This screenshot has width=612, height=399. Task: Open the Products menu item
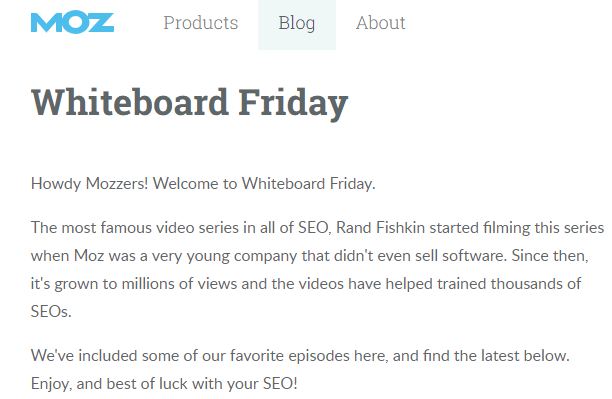coord(201,23)
